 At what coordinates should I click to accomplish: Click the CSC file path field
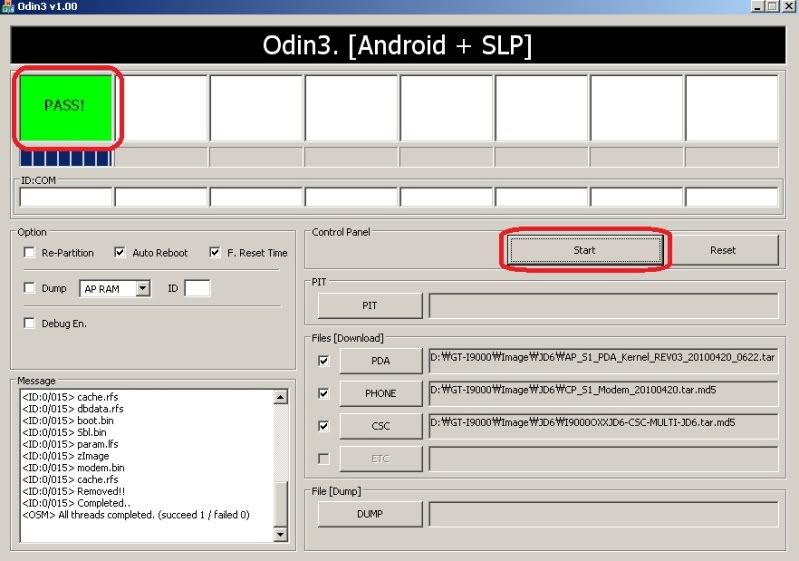[x=604, y=426]
